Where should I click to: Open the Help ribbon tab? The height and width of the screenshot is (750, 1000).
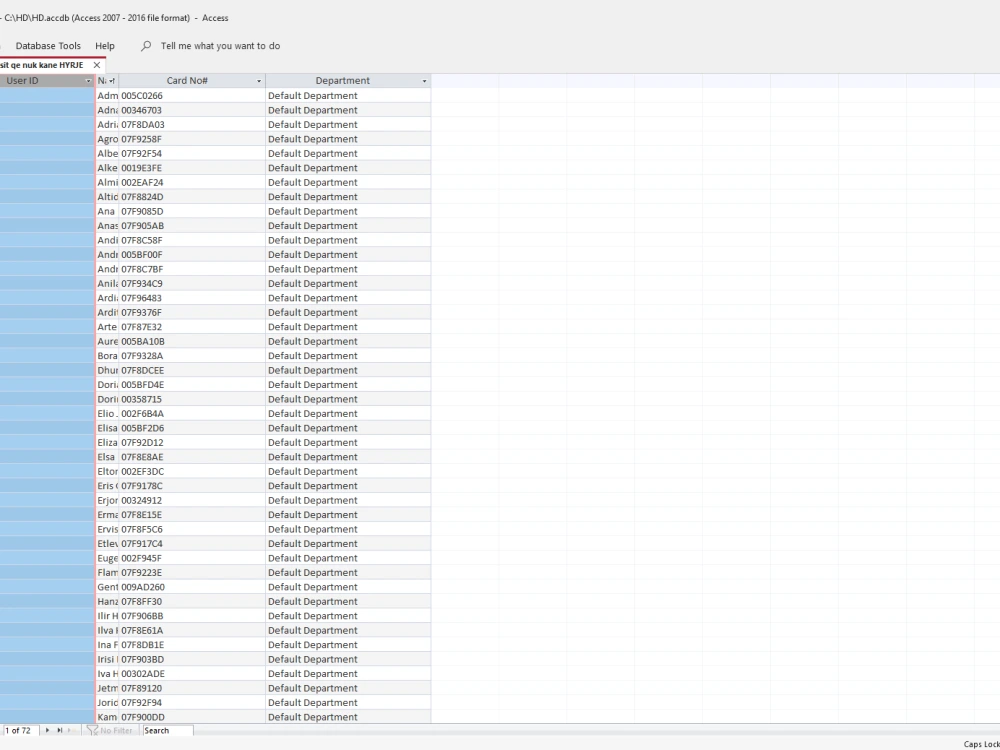[x=105, y=46]
